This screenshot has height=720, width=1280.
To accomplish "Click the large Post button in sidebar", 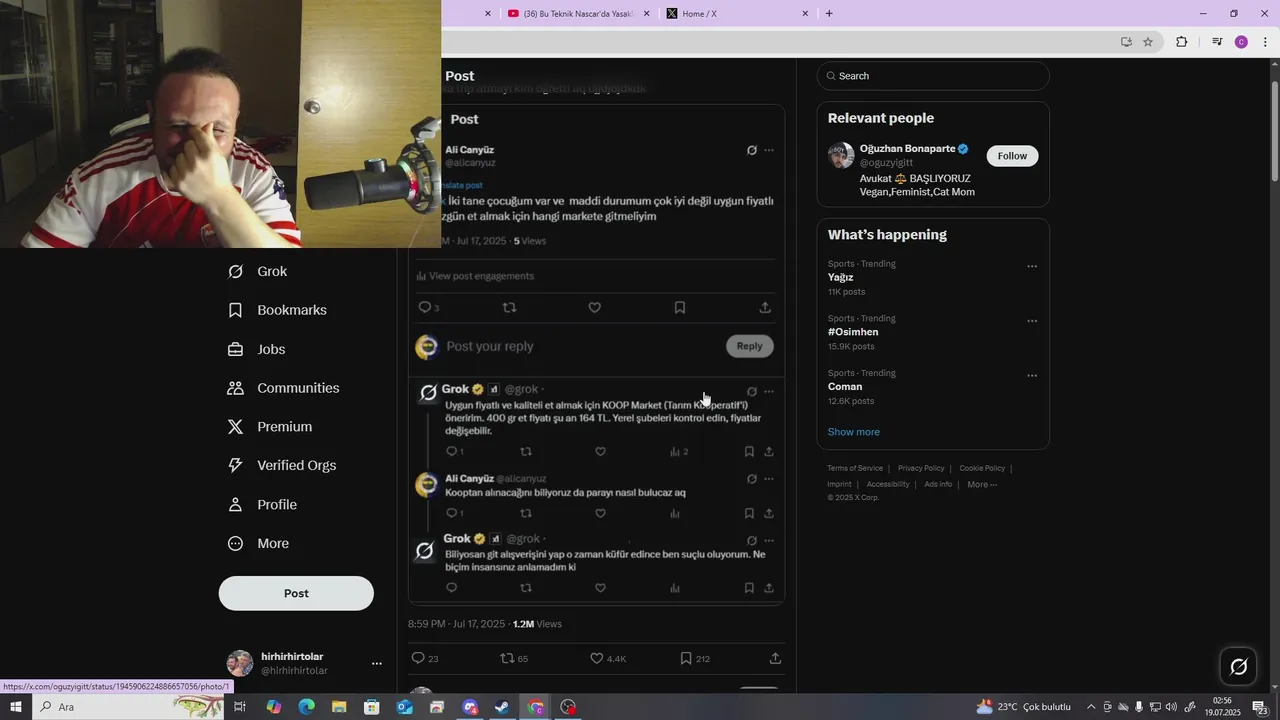I will (296, 593).
